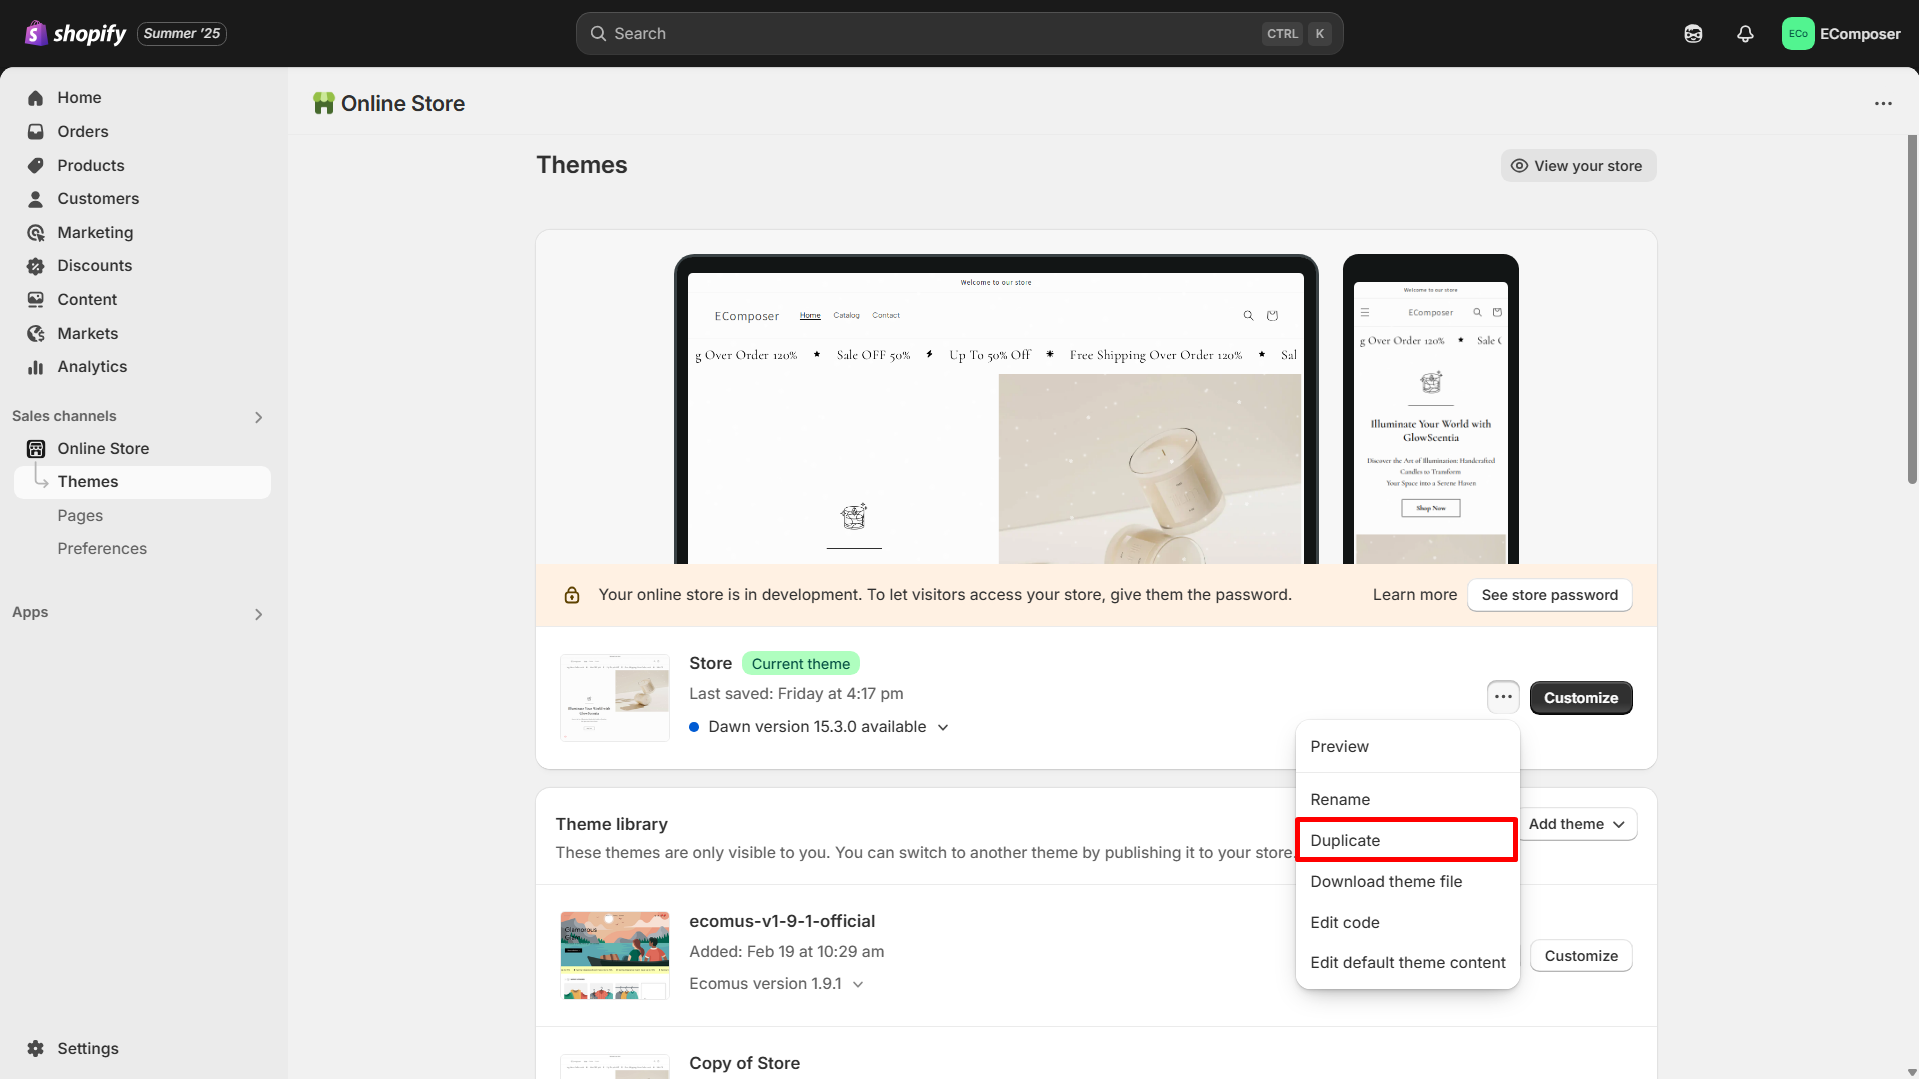Click the eye icon in View your store
The width and height of the screenshot is (1919, 1079).
pos(1519,166)
